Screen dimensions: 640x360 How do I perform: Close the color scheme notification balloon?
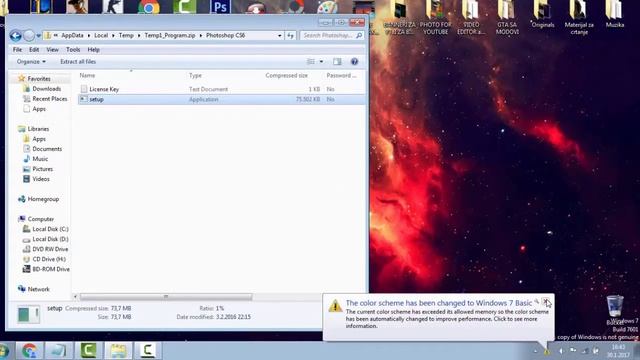pos(546,302)
